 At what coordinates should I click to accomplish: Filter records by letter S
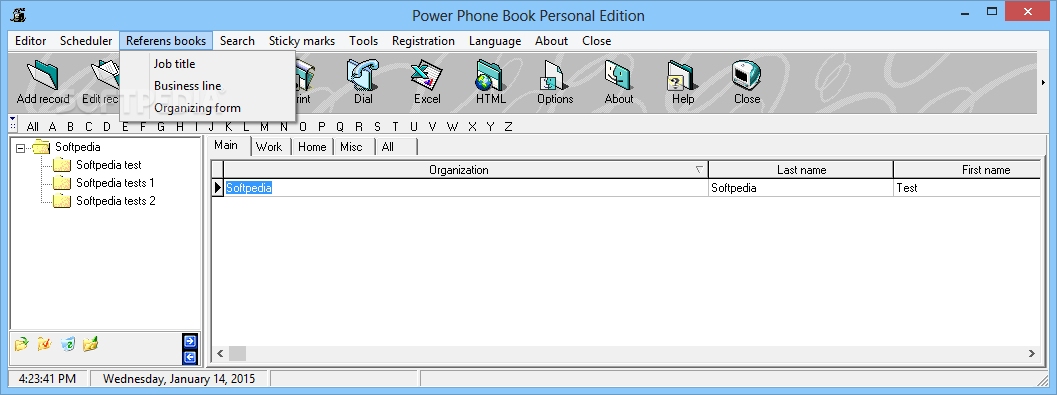[378, 126]
